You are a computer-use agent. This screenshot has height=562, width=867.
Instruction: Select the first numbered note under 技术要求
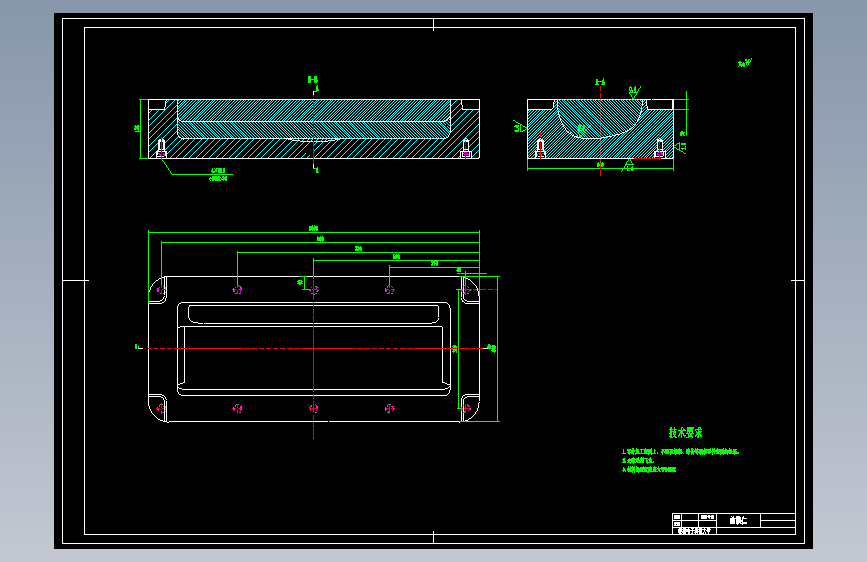(x=680, y=452)
